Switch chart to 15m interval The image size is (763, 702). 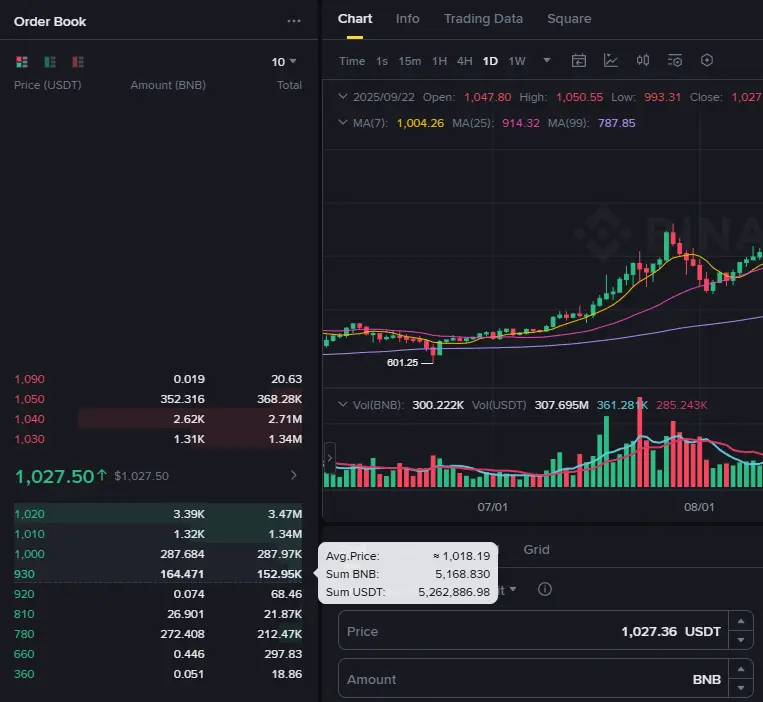(410, 61)
